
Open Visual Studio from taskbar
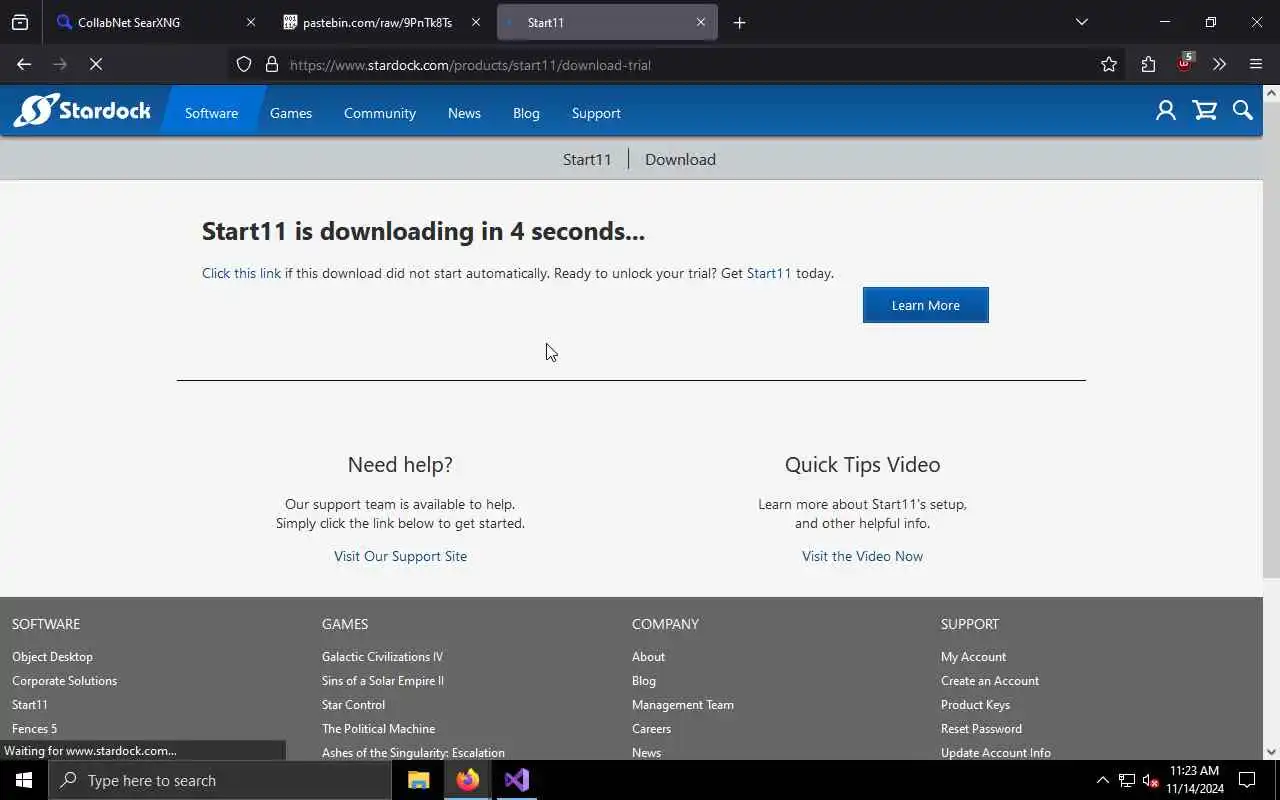click(x=516, y=780)
